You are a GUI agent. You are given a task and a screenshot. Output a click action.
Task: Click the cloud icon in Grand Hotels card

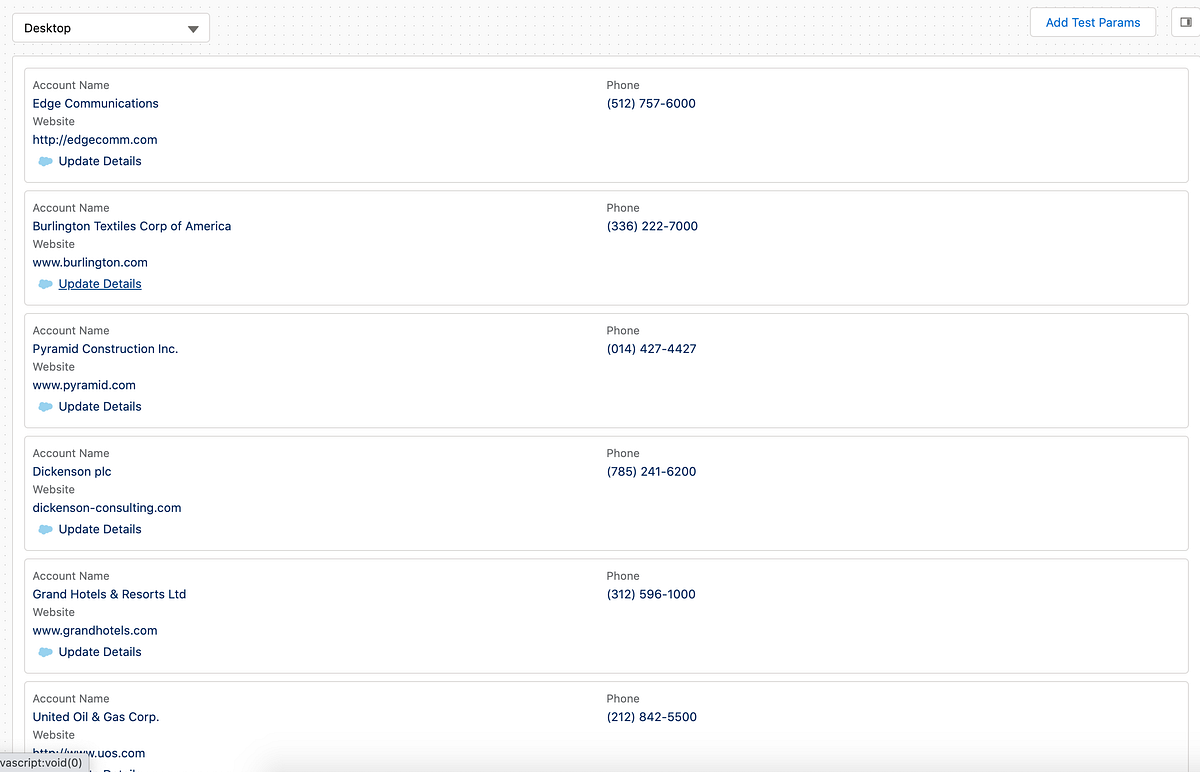tap(45, 652)
